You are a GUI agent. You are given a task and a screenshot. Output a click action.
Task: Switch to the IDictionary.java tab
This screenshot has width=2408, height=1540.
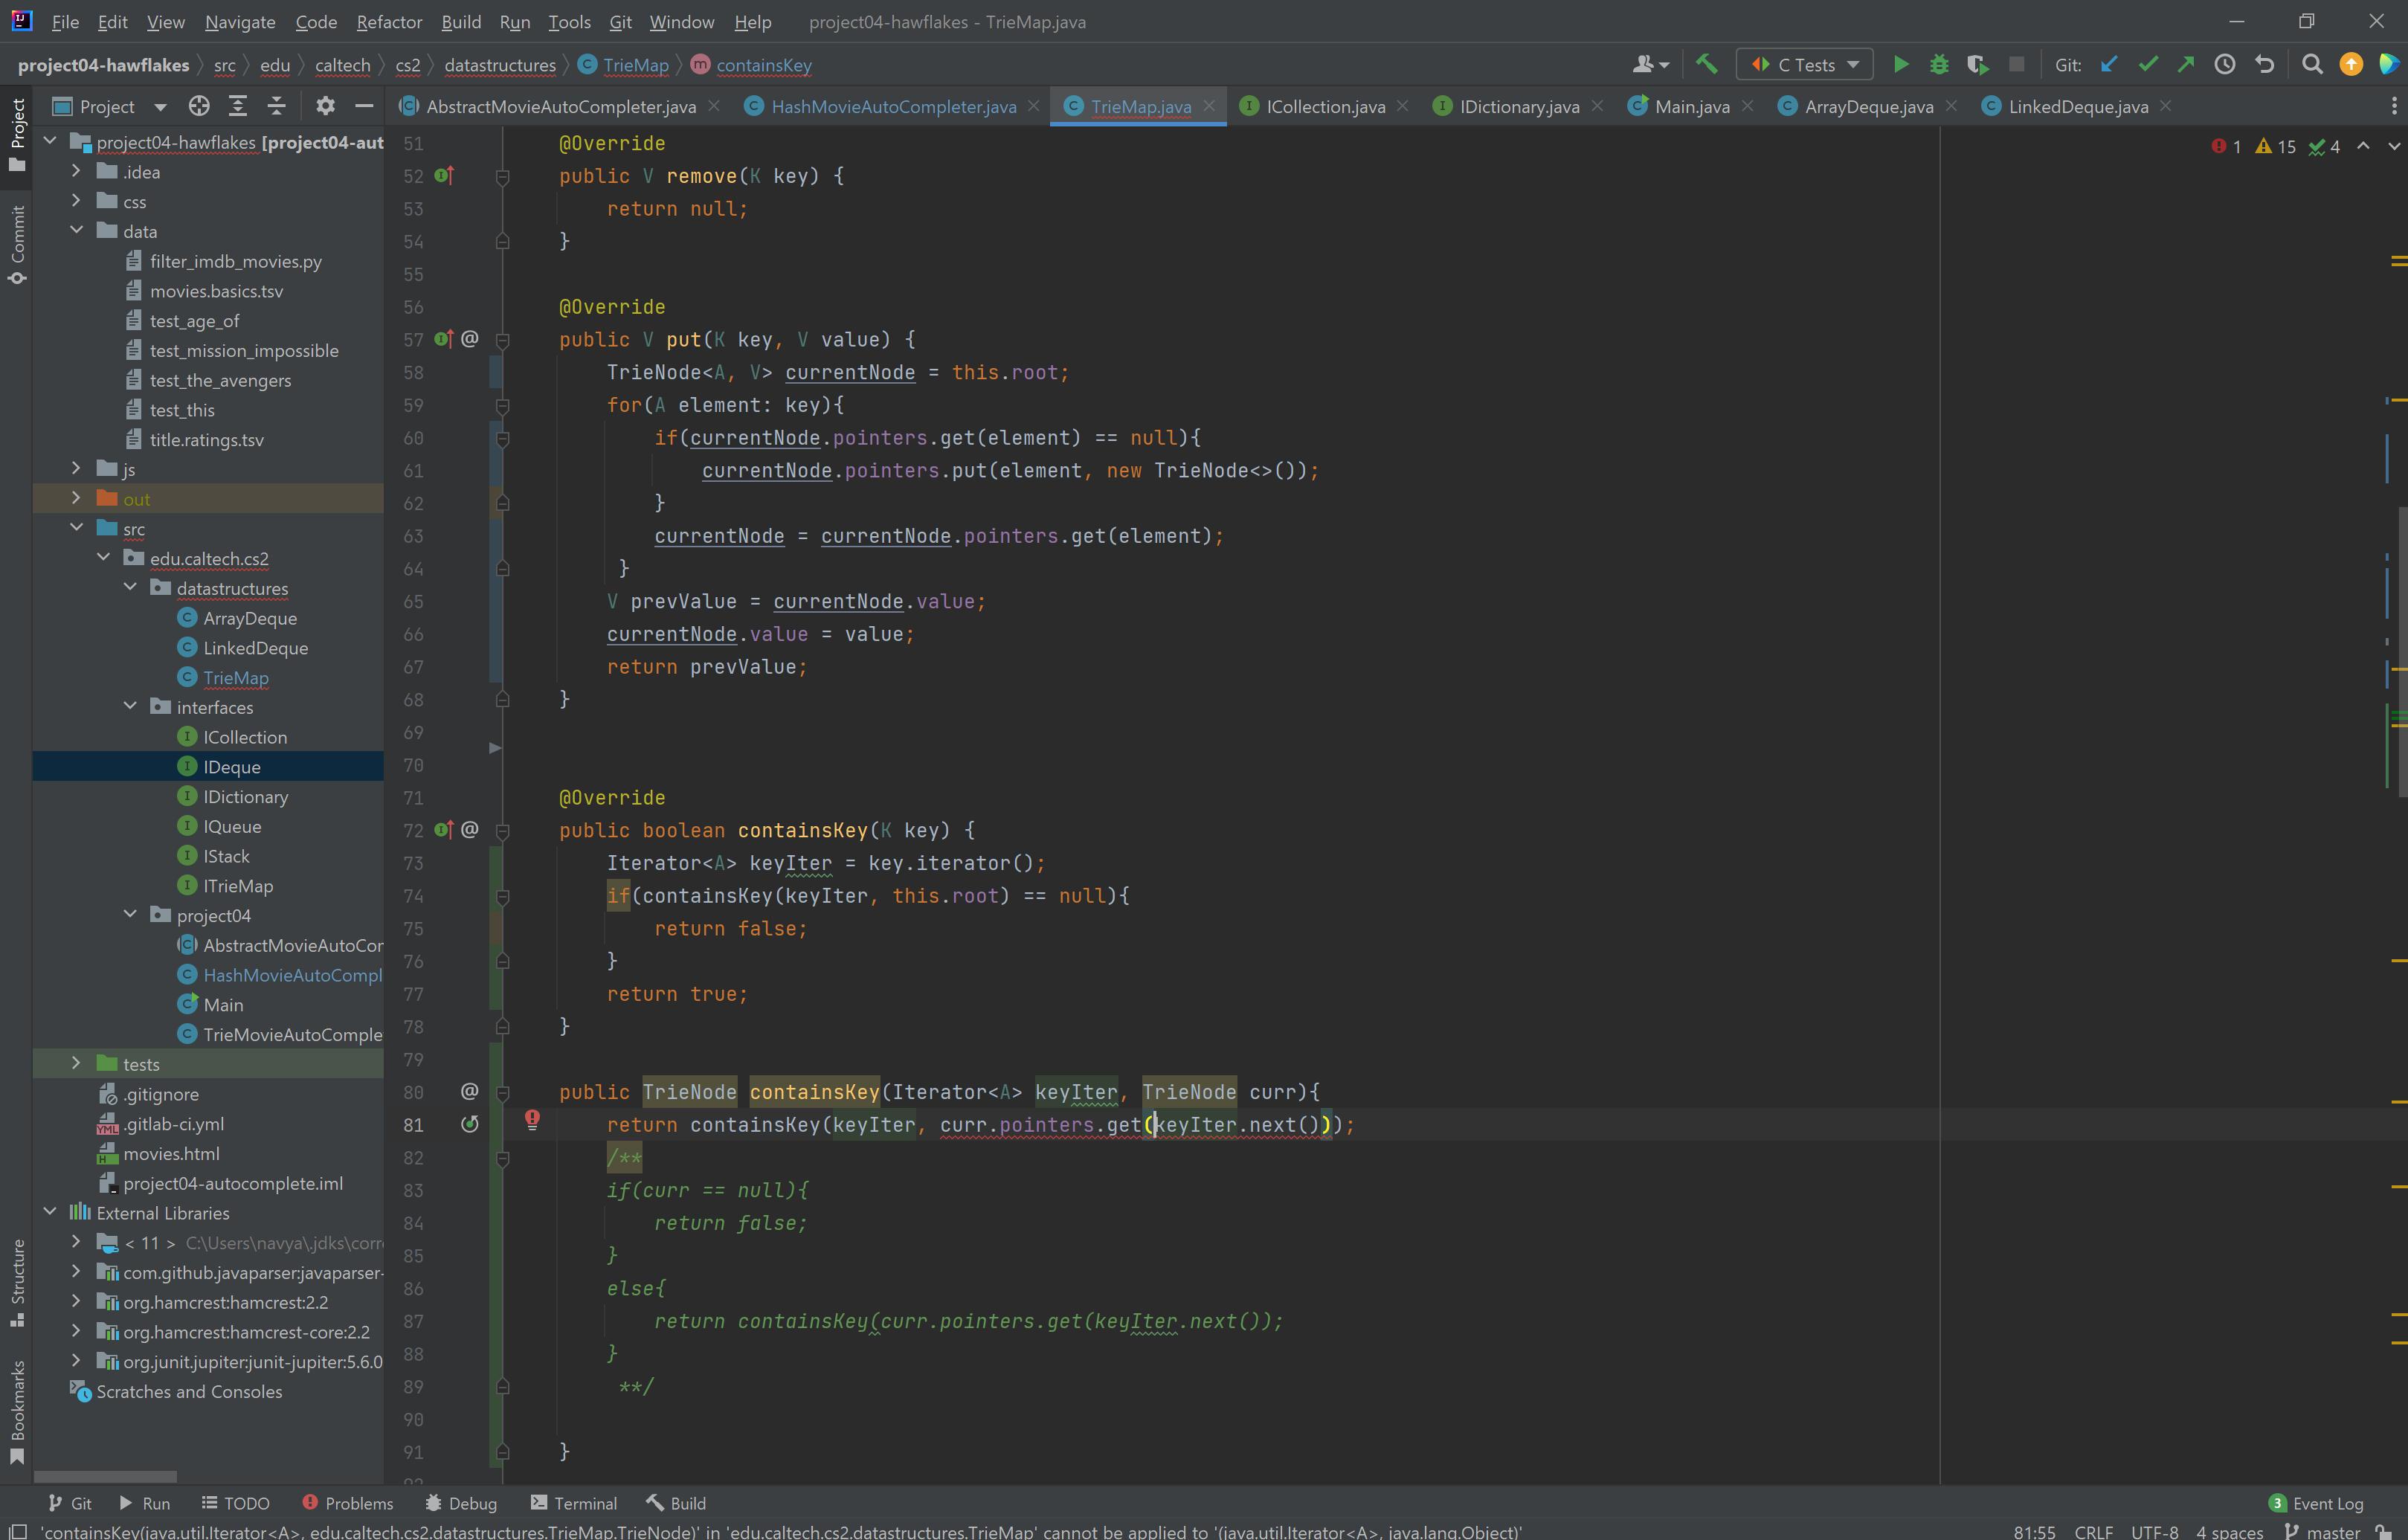point(1518,106)
